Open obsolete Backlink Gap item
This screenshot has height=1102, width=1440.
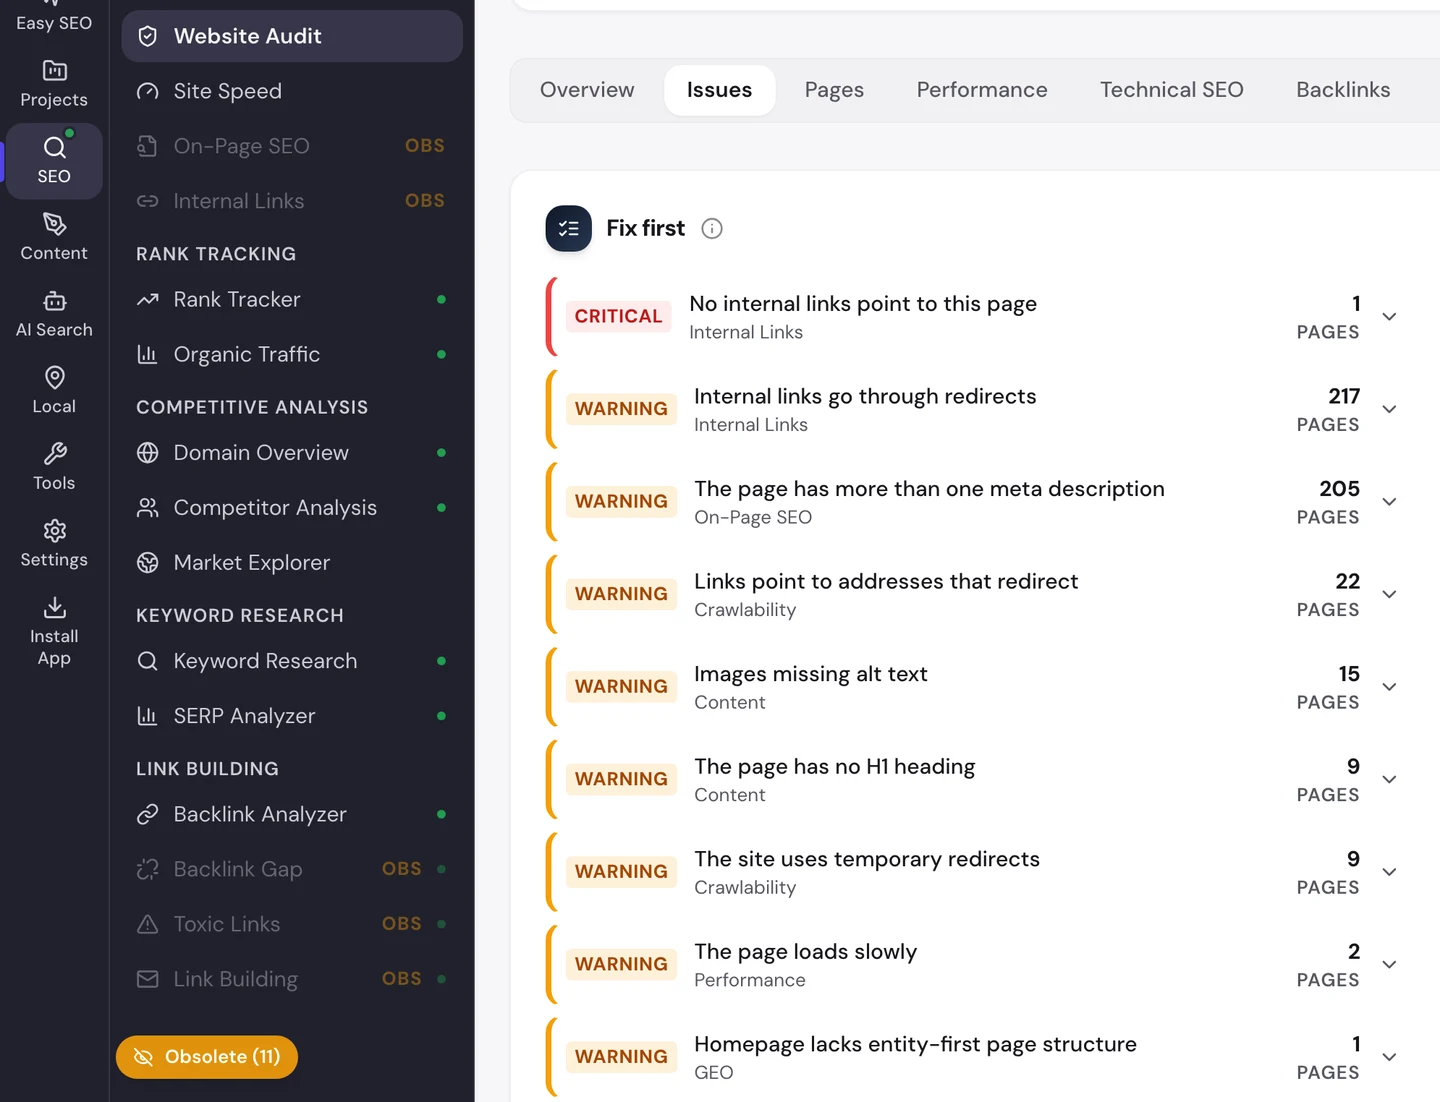pyautogui.click(x=292, y=869)
